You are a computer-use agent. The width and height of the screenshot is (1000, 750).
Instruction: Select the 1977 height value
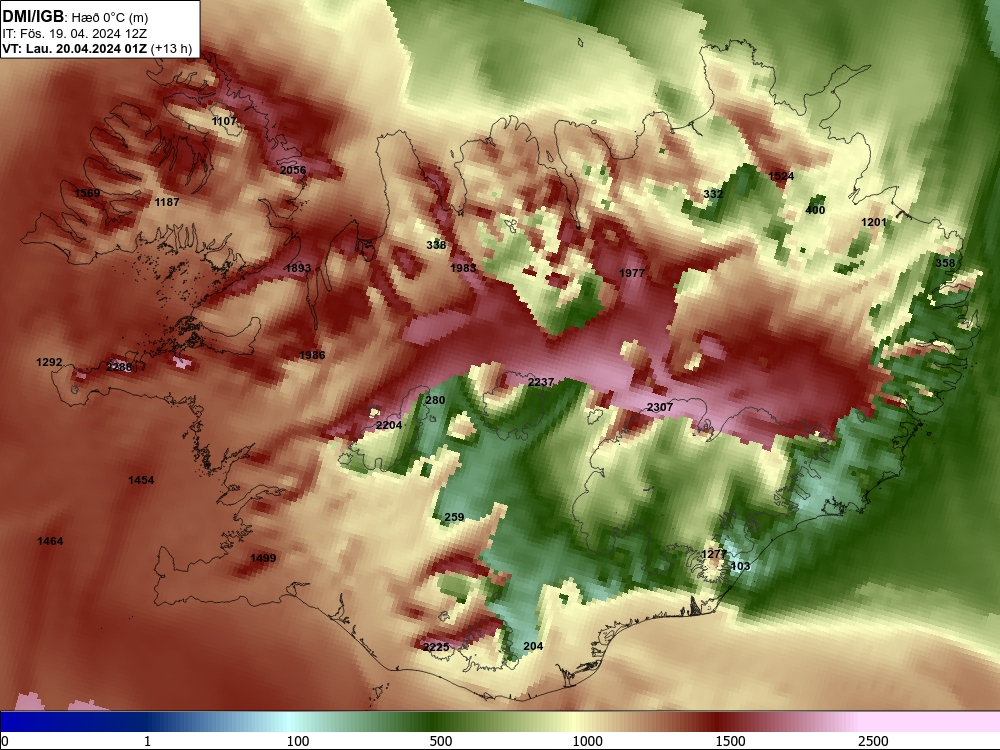point(632,273)
